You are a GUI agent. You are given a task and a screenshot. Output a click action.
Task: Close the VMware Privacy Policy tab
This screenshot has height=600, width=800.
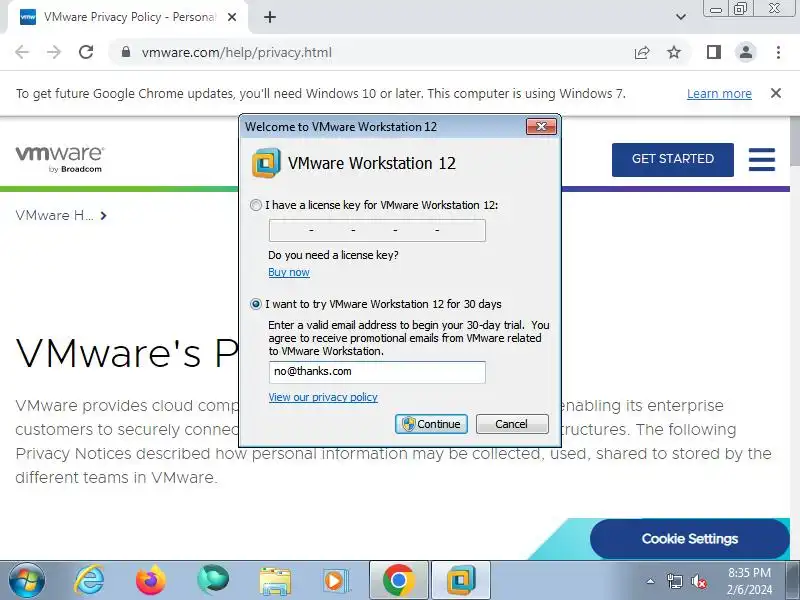(x=232, y=17)
